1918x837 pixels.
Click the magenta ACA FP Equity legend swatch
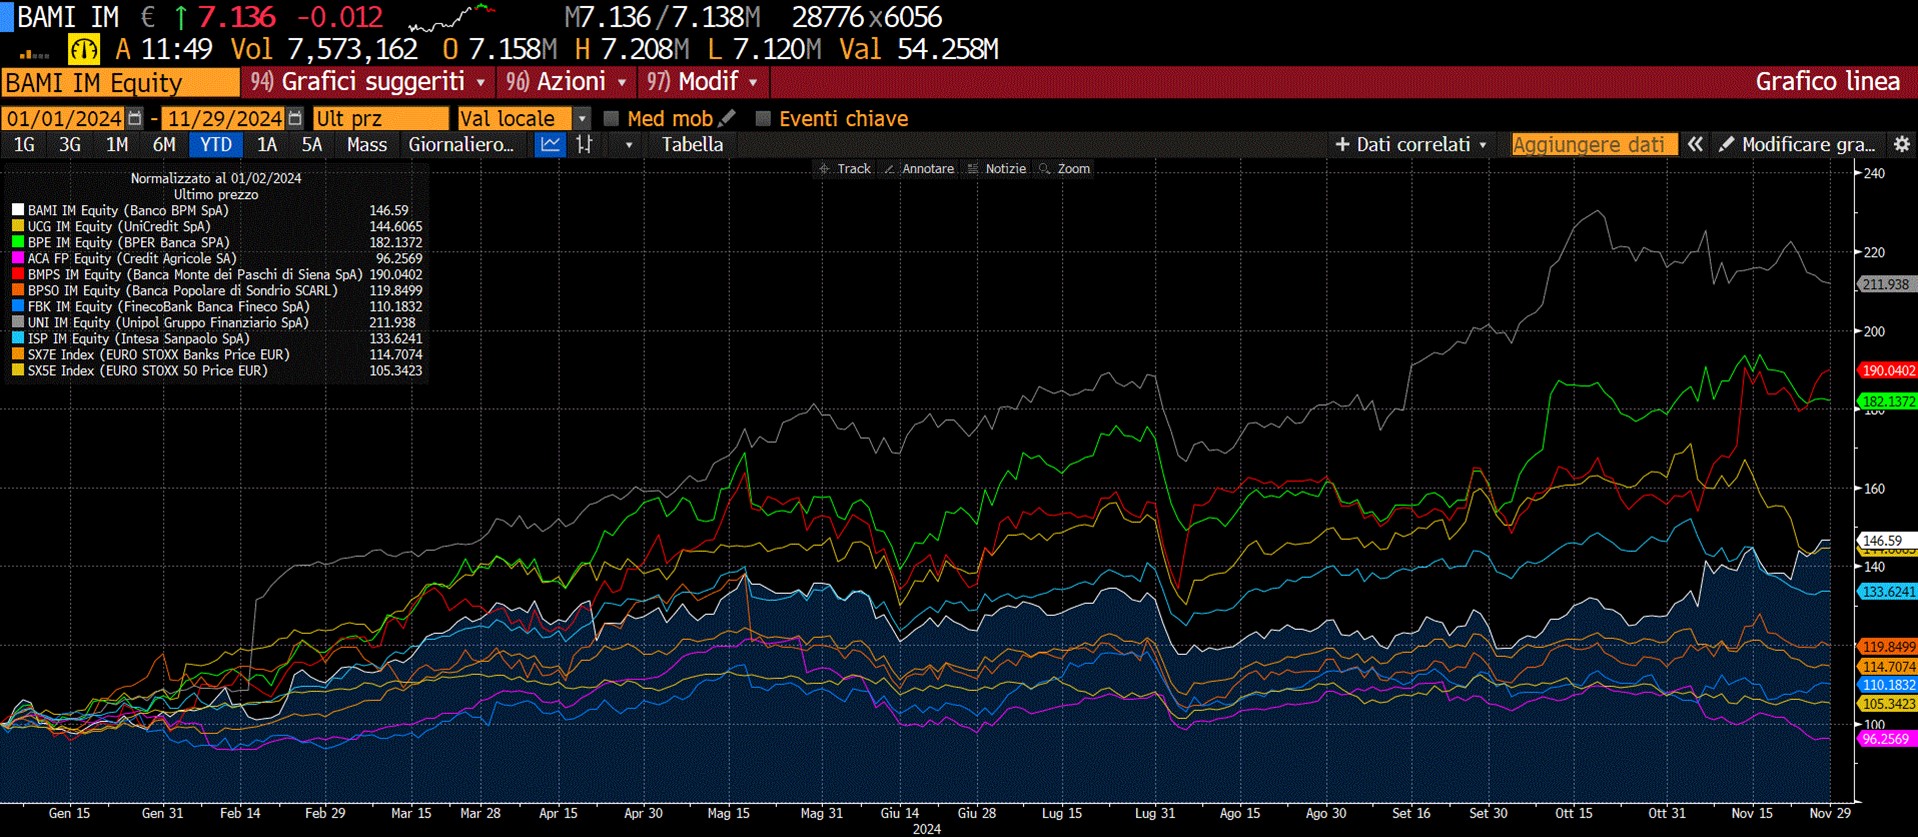point(17,258)
